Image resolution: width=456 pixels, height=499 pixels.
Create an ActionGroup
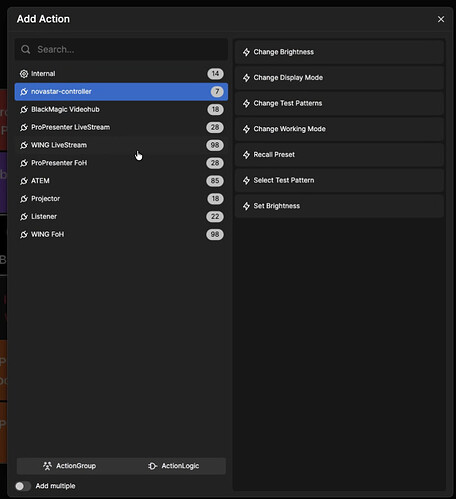coord(69,466)
